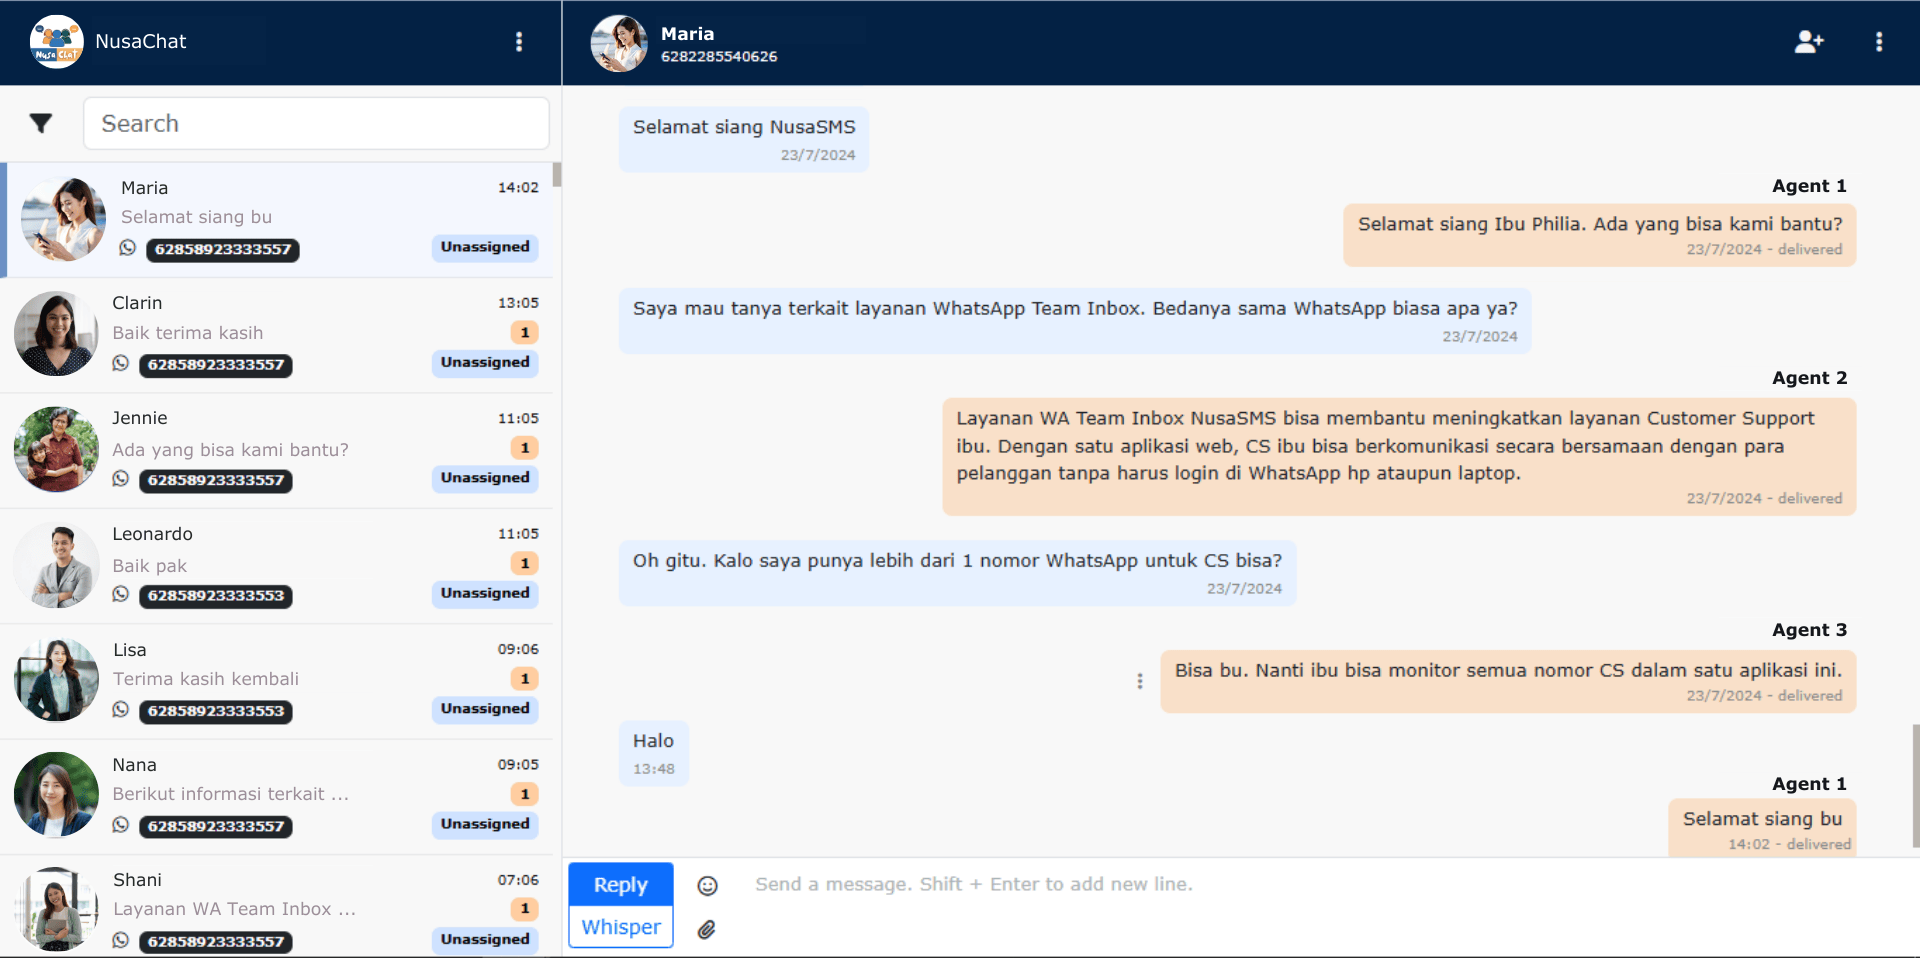
Task: Select the Reply tab
Action: pos(621,885)
